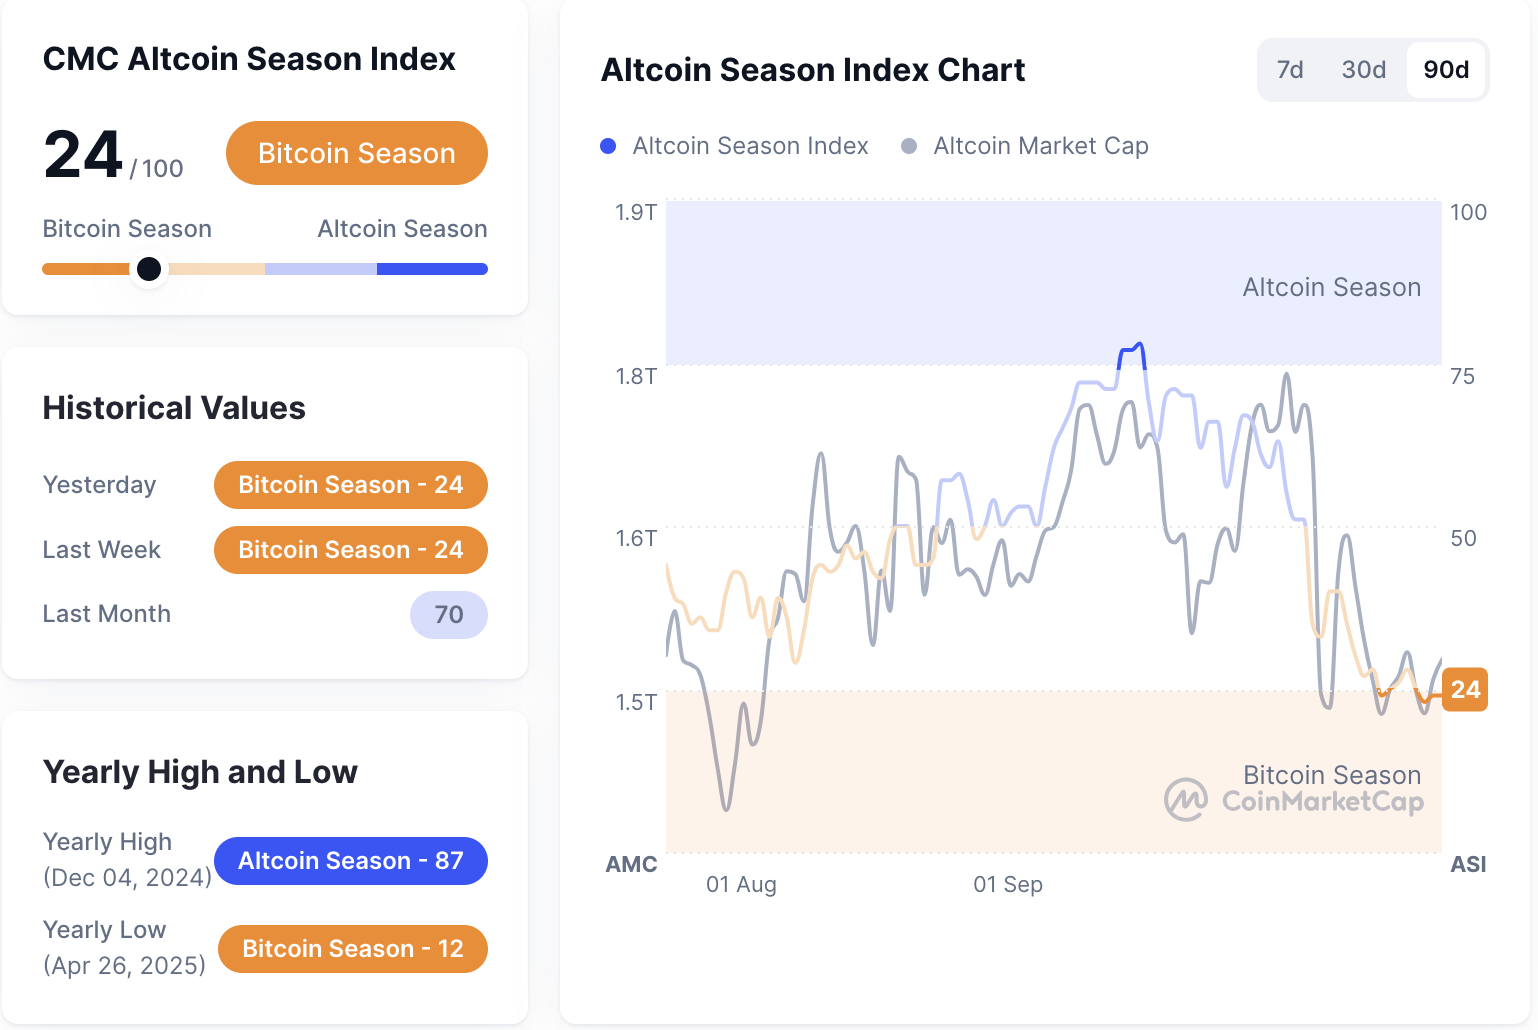This screenshot has height=1030, width=1538.
Task: Click the Last Month 70 value badge
Action: click(448, 614)
